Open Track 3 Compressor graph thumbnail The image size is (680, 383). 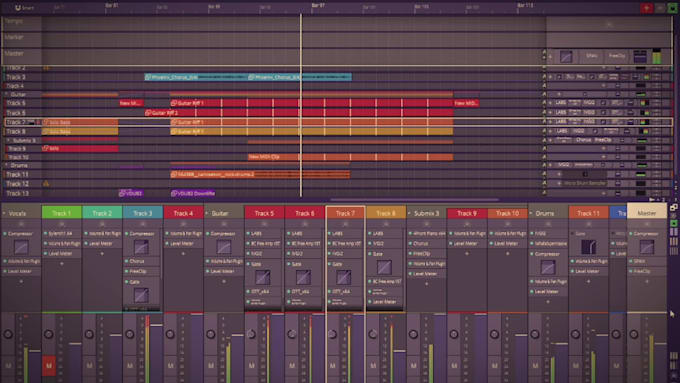141,247
